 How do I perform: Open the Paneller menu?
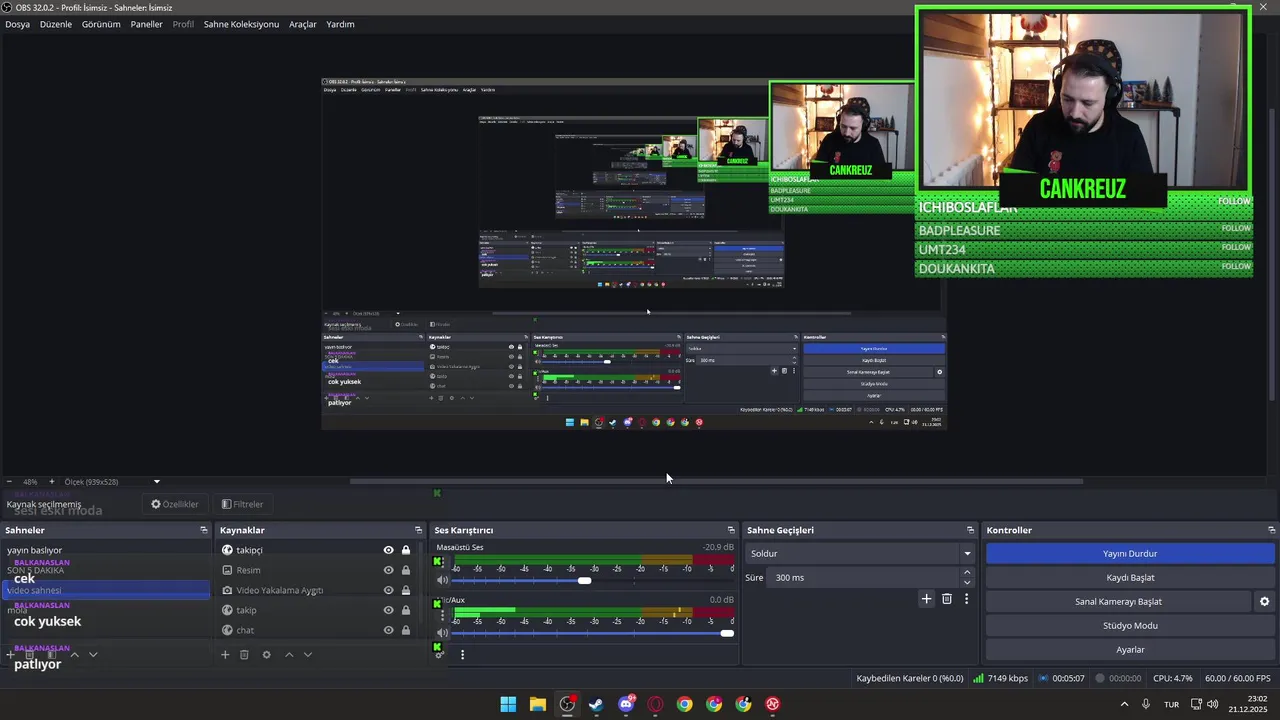pos(146,24)
